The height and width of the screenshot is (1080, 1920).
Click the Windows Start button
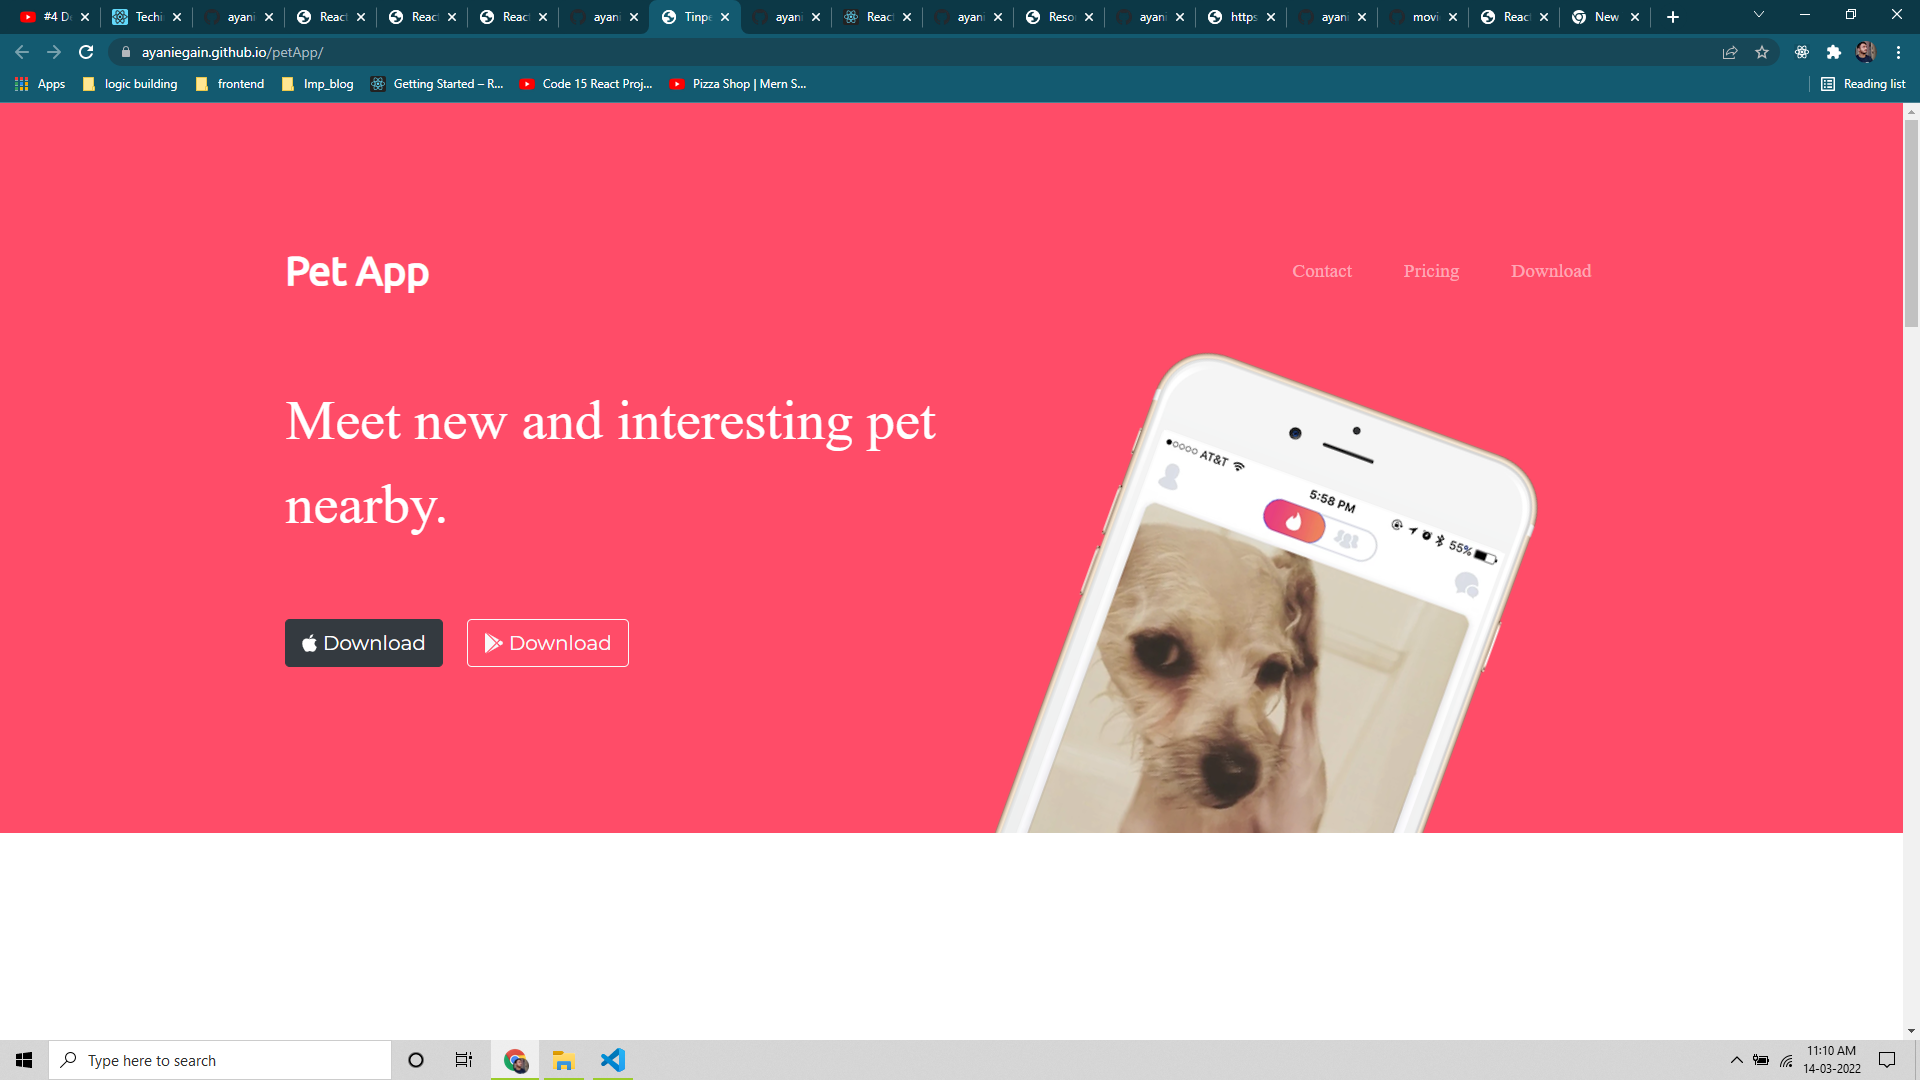(24, 1059)
